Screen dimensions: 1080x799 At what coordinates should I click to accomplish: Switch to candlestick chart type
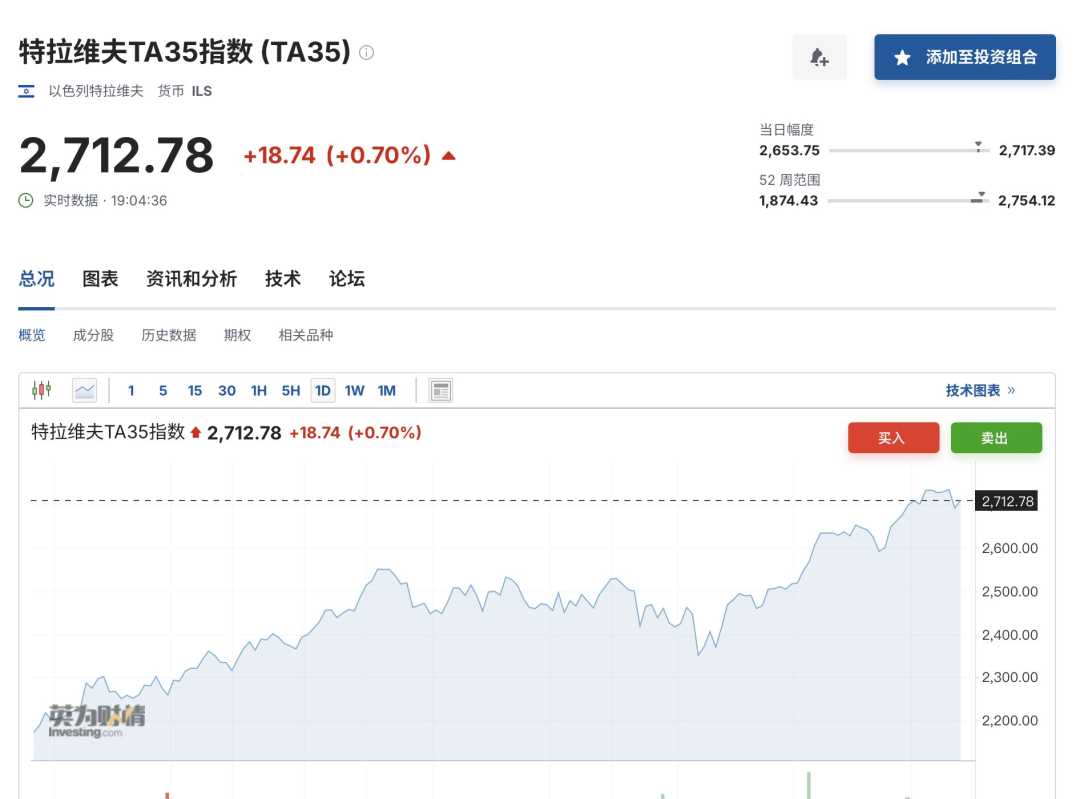click(x=41, y=390)
